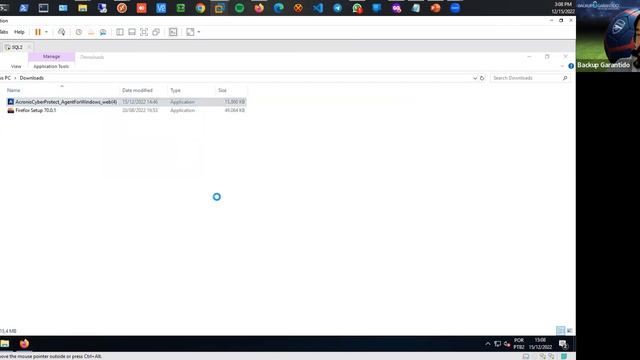Open host File Explorer yellow folder icon
Screen dimensions: 640x360
tap(82, 8)
